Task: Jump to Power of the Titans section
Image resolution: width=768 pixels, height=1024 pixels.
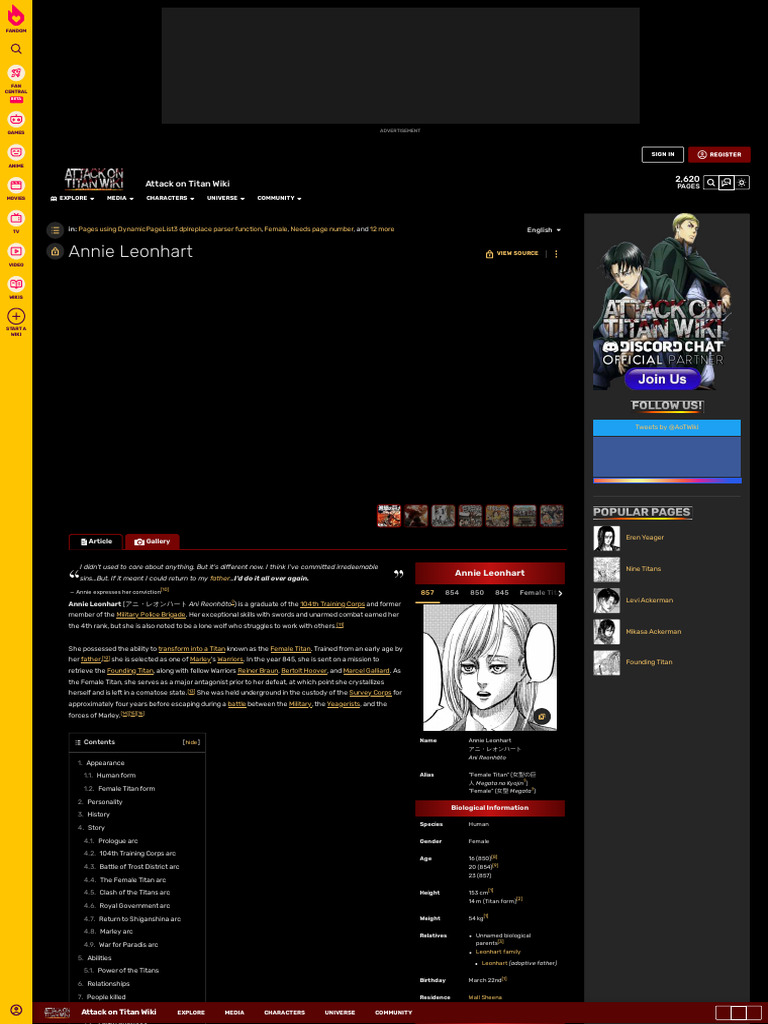Action: coord(128,970)
